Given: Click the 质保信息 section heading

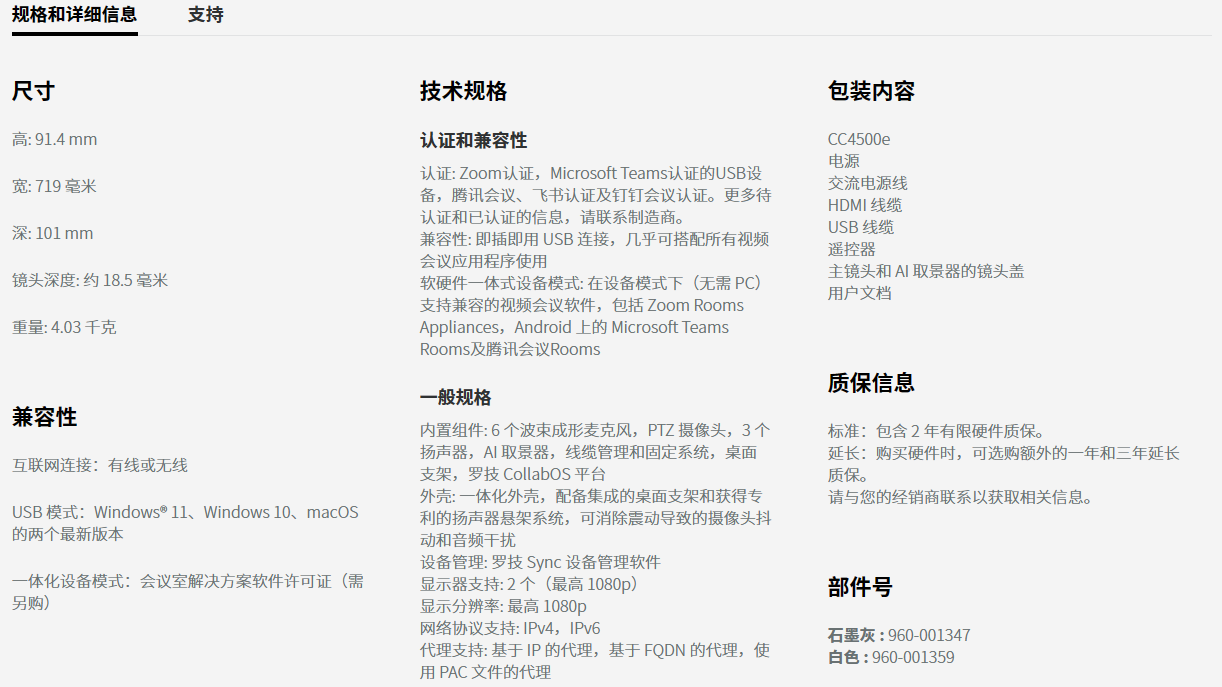Looking at the screenshot, I should (x=871, y=384).
